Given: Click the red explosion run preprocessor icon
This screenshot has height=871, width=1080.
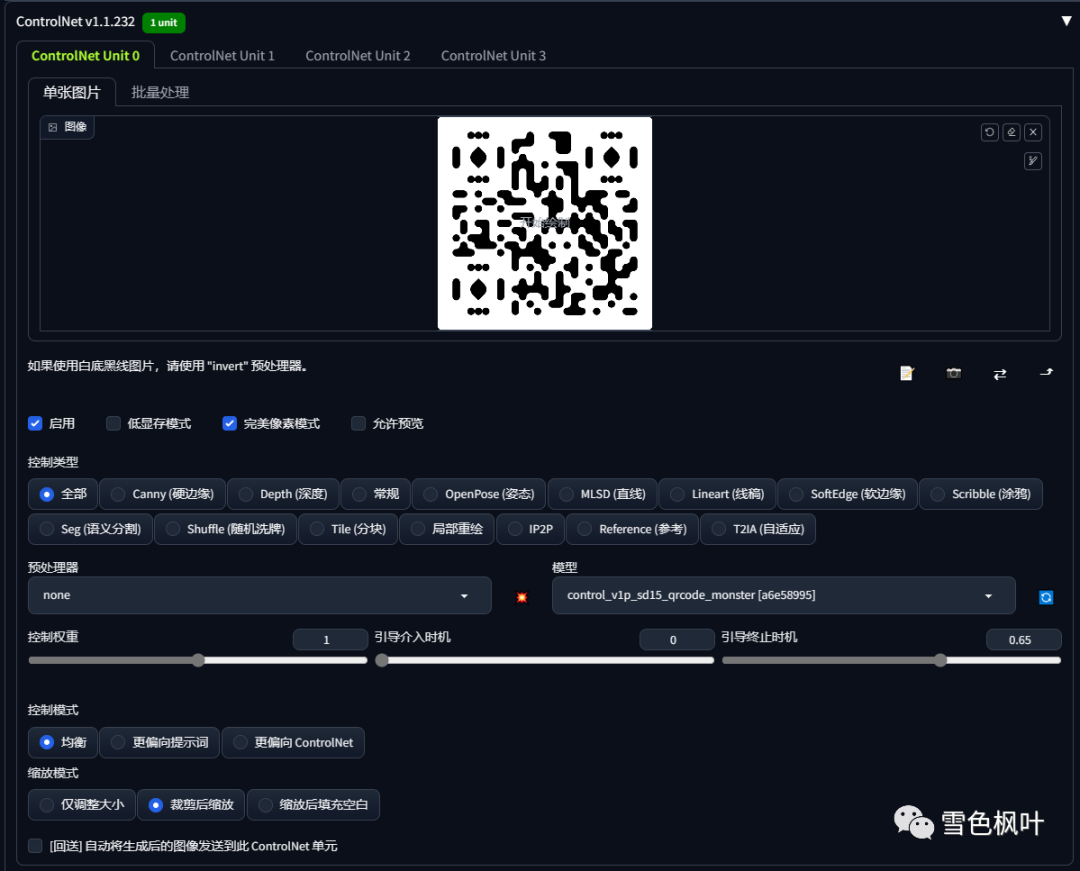Looking at the screenshot, I should [x=521, y=597].
